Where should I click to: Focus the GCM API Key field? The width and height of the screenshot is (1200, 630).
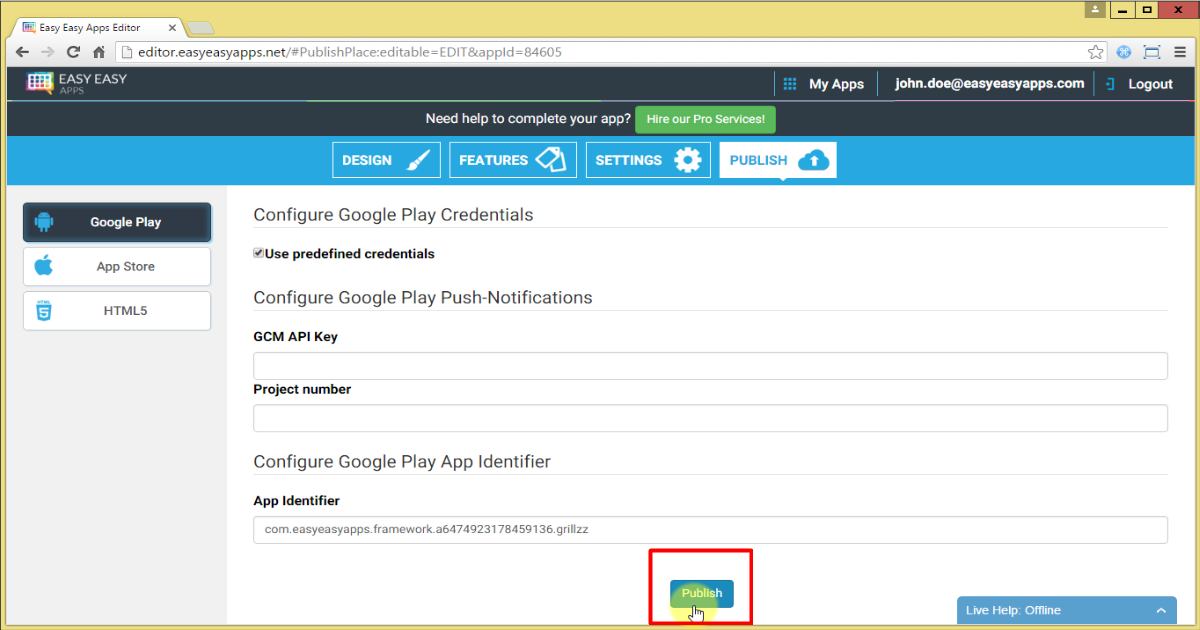[710, 365]
